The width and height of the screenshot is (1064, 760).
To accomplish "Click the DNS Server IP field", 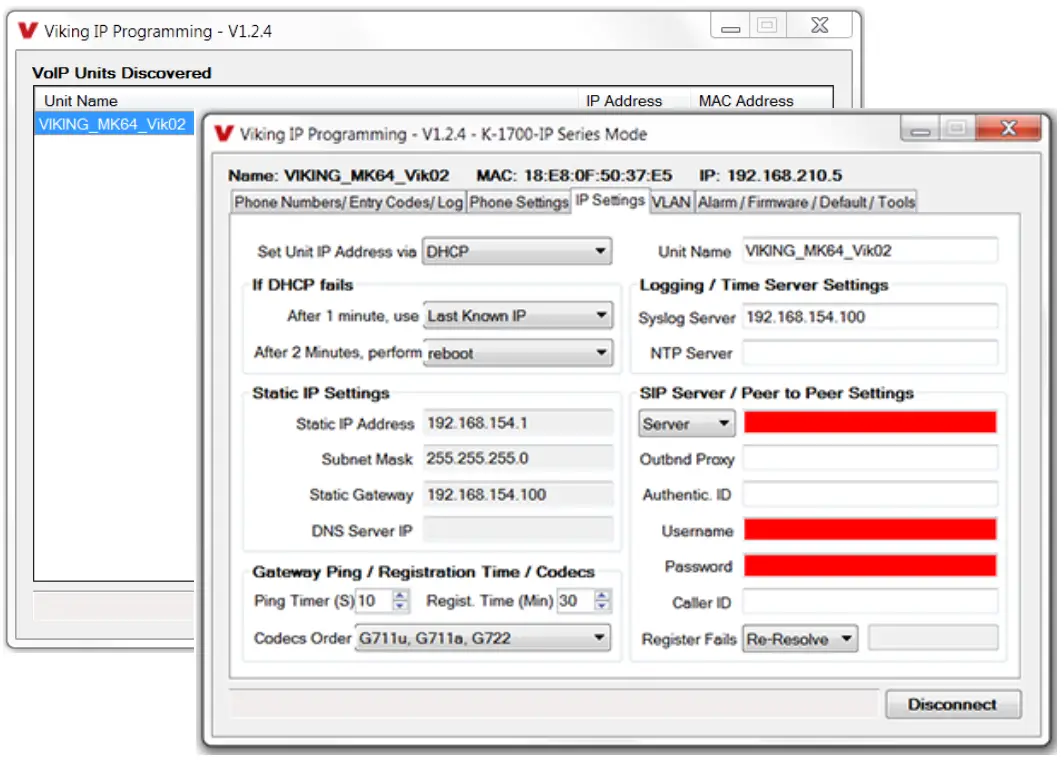I will (518, 530).
